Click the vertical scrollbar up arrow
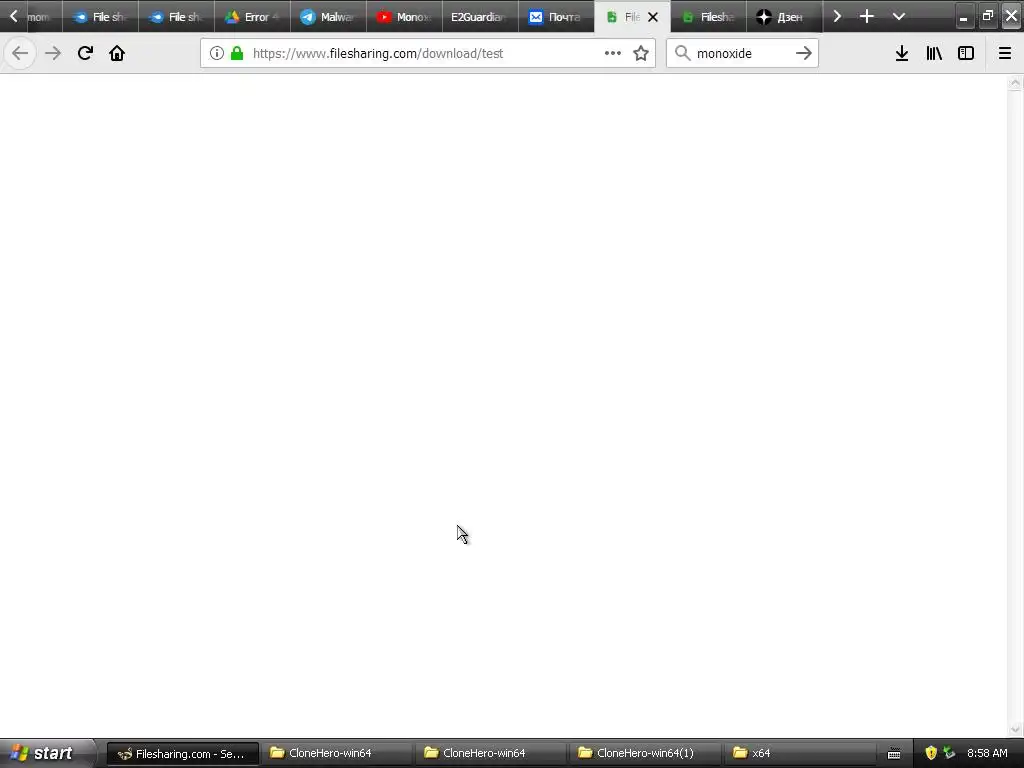The image size is (1024, 768). (x=1015, y=83)
